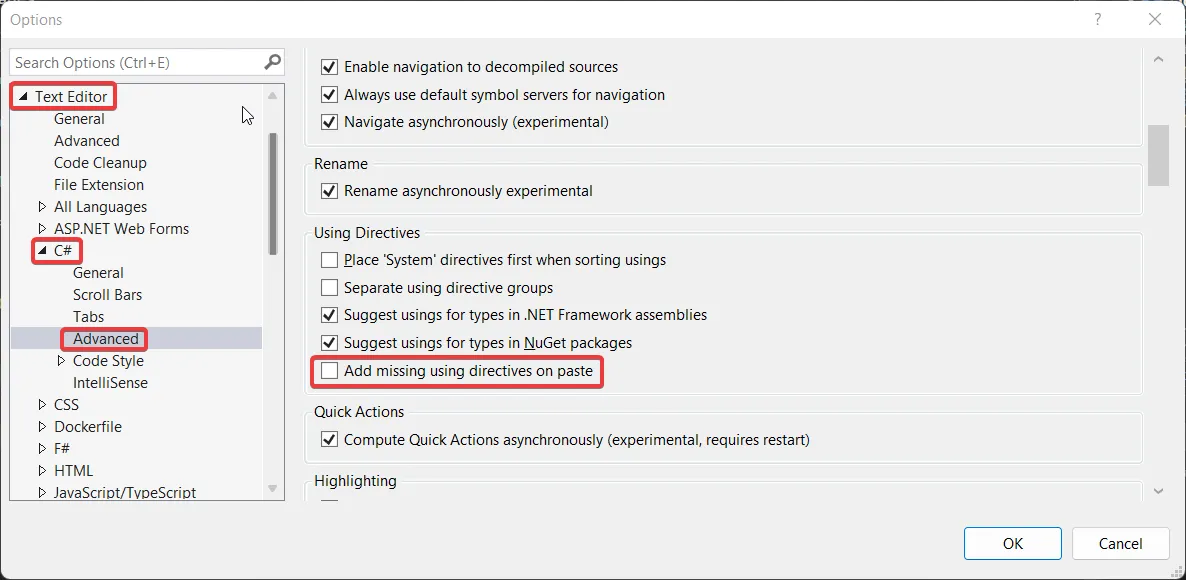Select IntelliSense under C#

point(110,383)
